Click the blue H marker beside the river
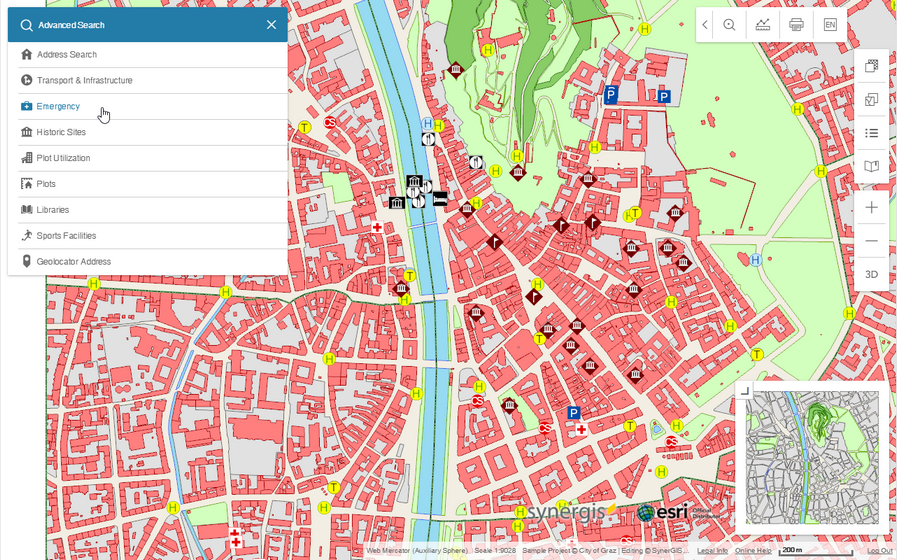 tap(427, 124)
